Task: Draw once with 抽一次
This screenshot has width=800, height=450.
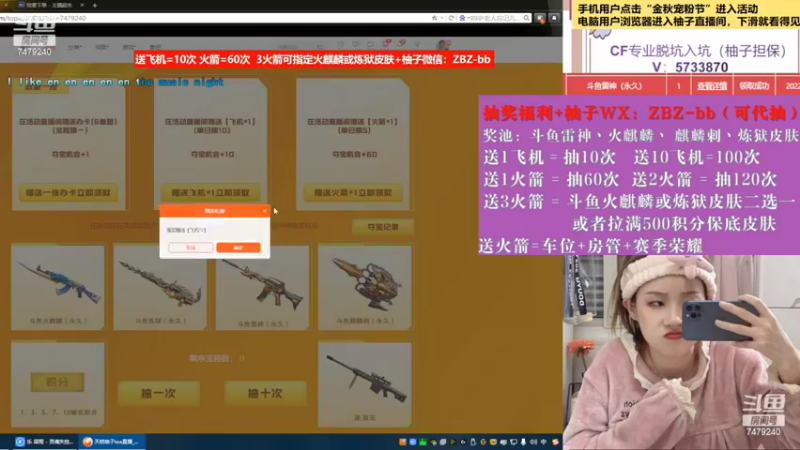Action: tap(159, 393)
